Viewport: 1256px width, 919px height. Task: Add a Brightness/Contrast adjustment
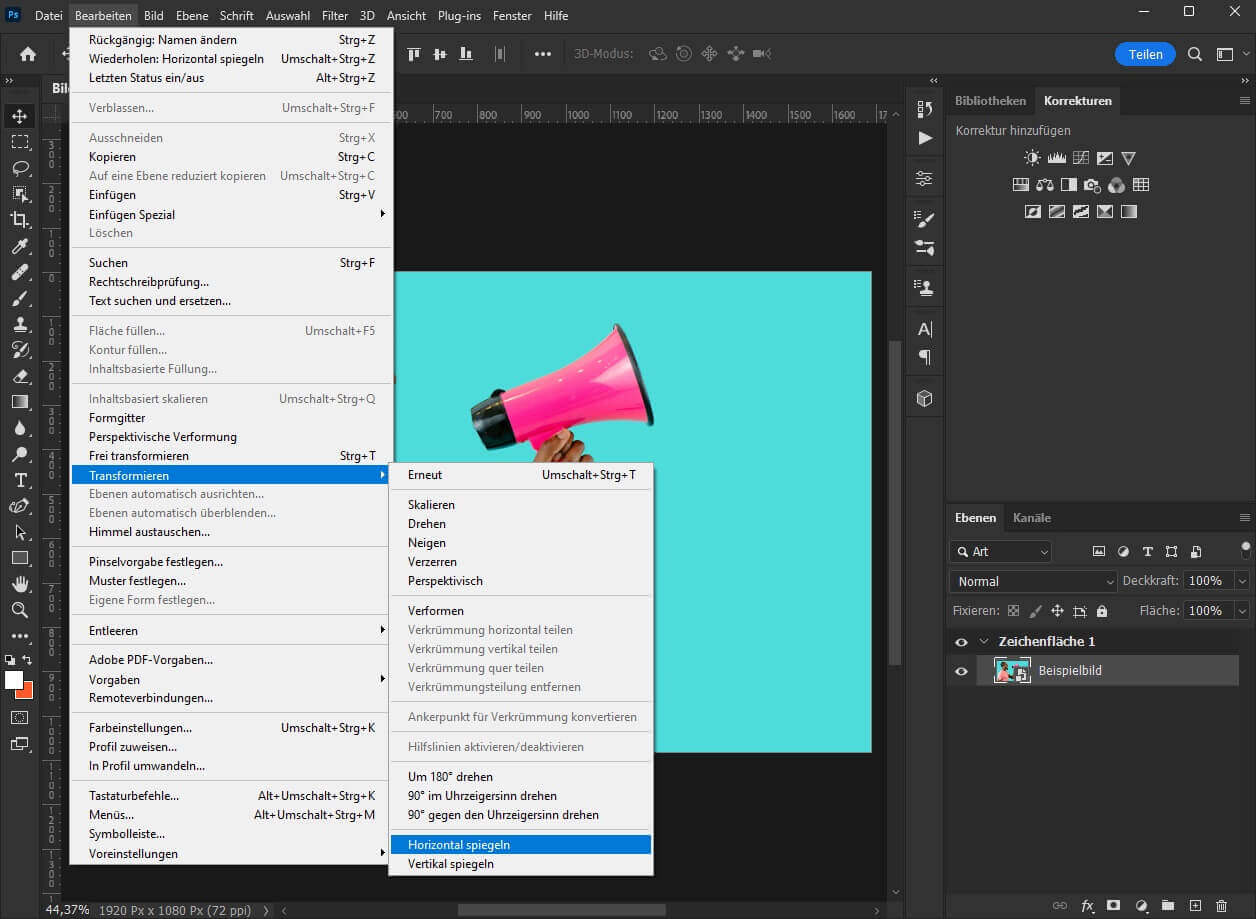coord(1031,157)
